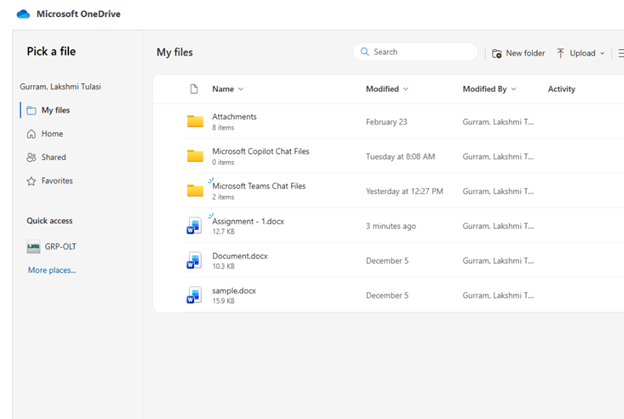This screenshot has height=419, width=624.
Task: Click the '2 items' label under Teams folder
Action: pyautogui.click(x=223, y=197)
